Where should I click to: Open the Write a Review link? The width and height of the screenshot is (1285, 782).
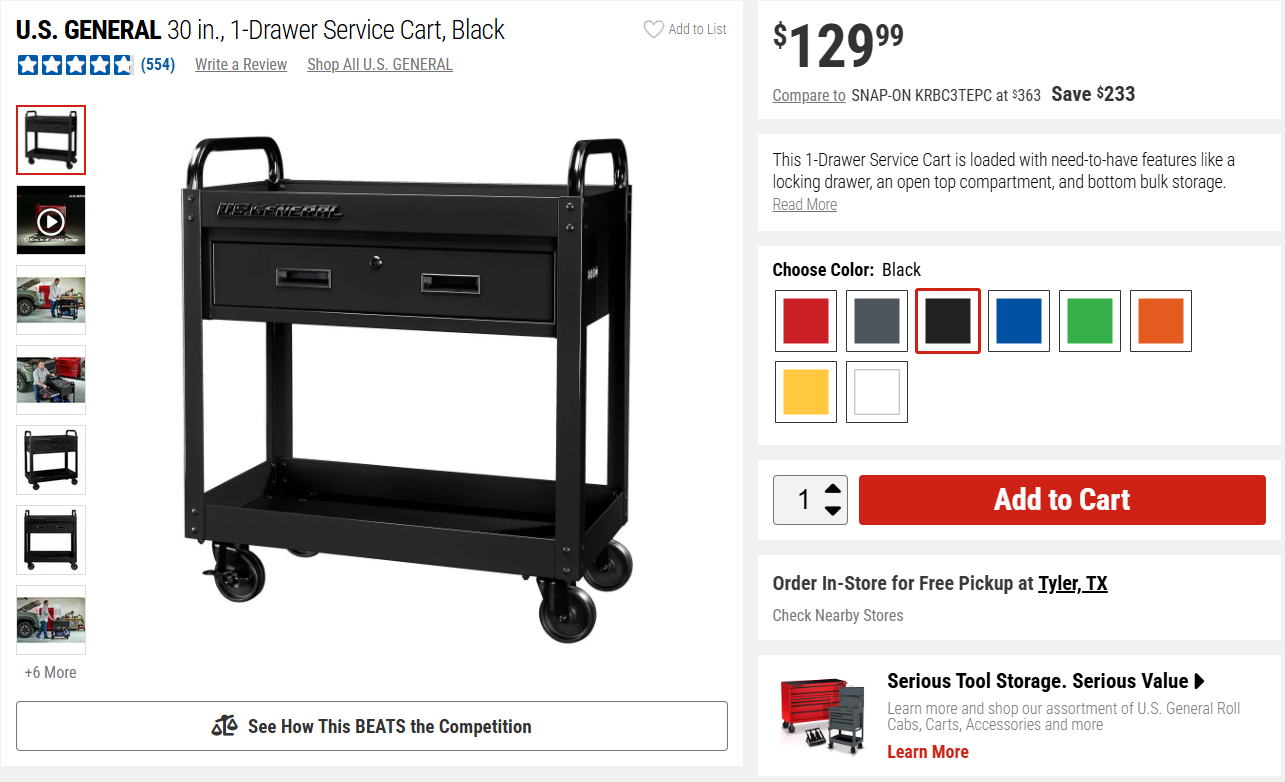tap(241, 65)
